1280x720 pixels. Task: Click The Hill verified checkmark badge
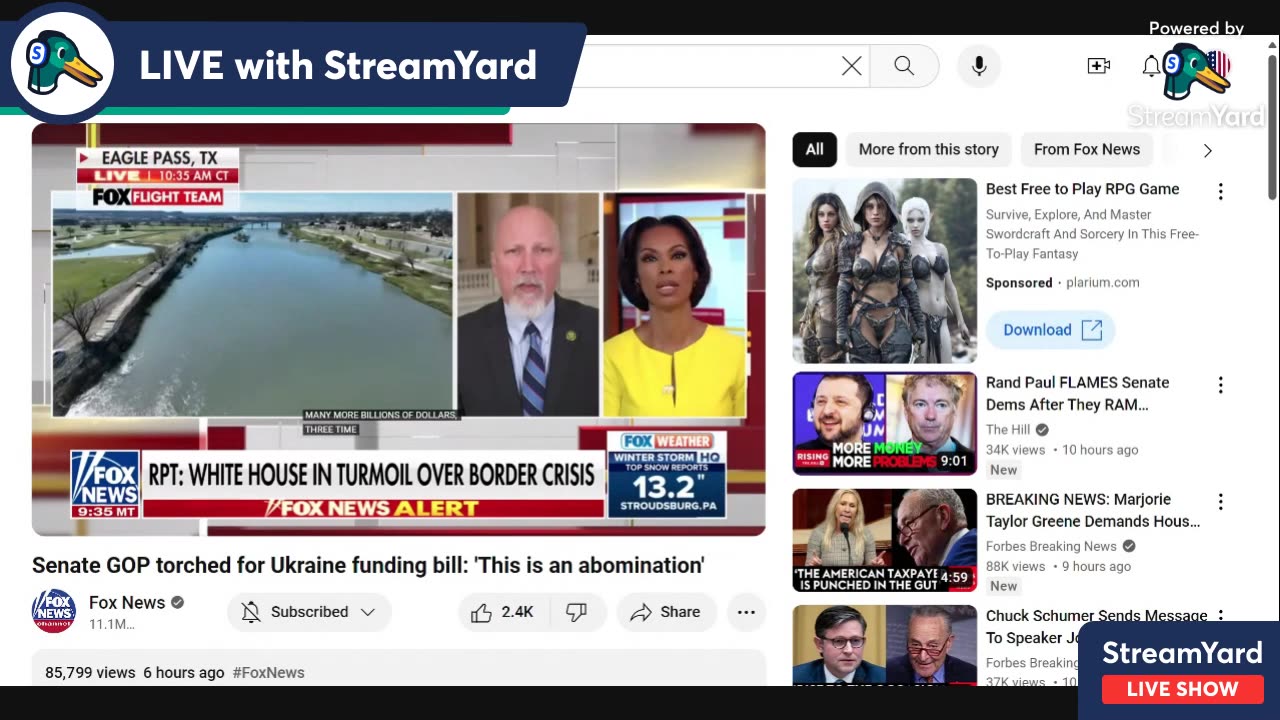point(1042,430)
